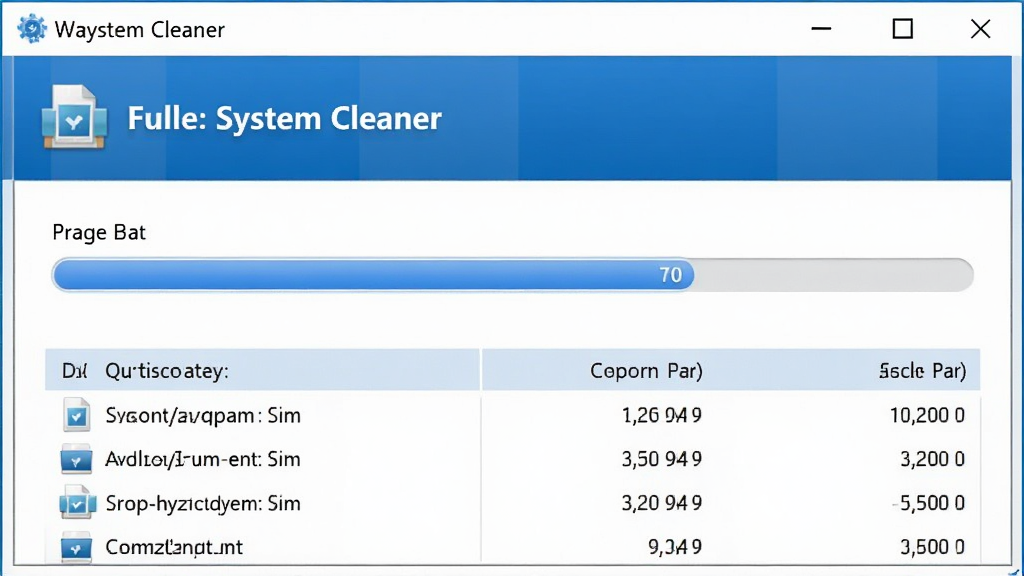Click the gear app icon in title bar
This screenshot has width=1024, height=576.
[x=31, y=29]
